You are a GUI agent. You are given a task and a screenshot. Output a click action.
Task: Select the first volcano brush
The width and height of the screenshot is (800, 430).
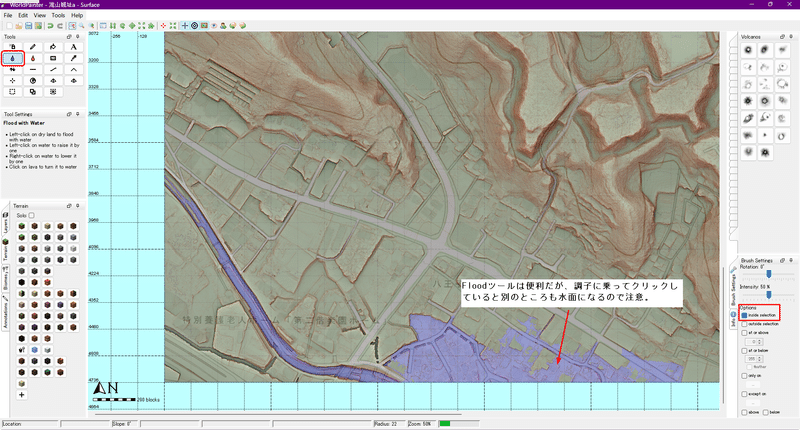pyautogui.click(x=748, y=50)
